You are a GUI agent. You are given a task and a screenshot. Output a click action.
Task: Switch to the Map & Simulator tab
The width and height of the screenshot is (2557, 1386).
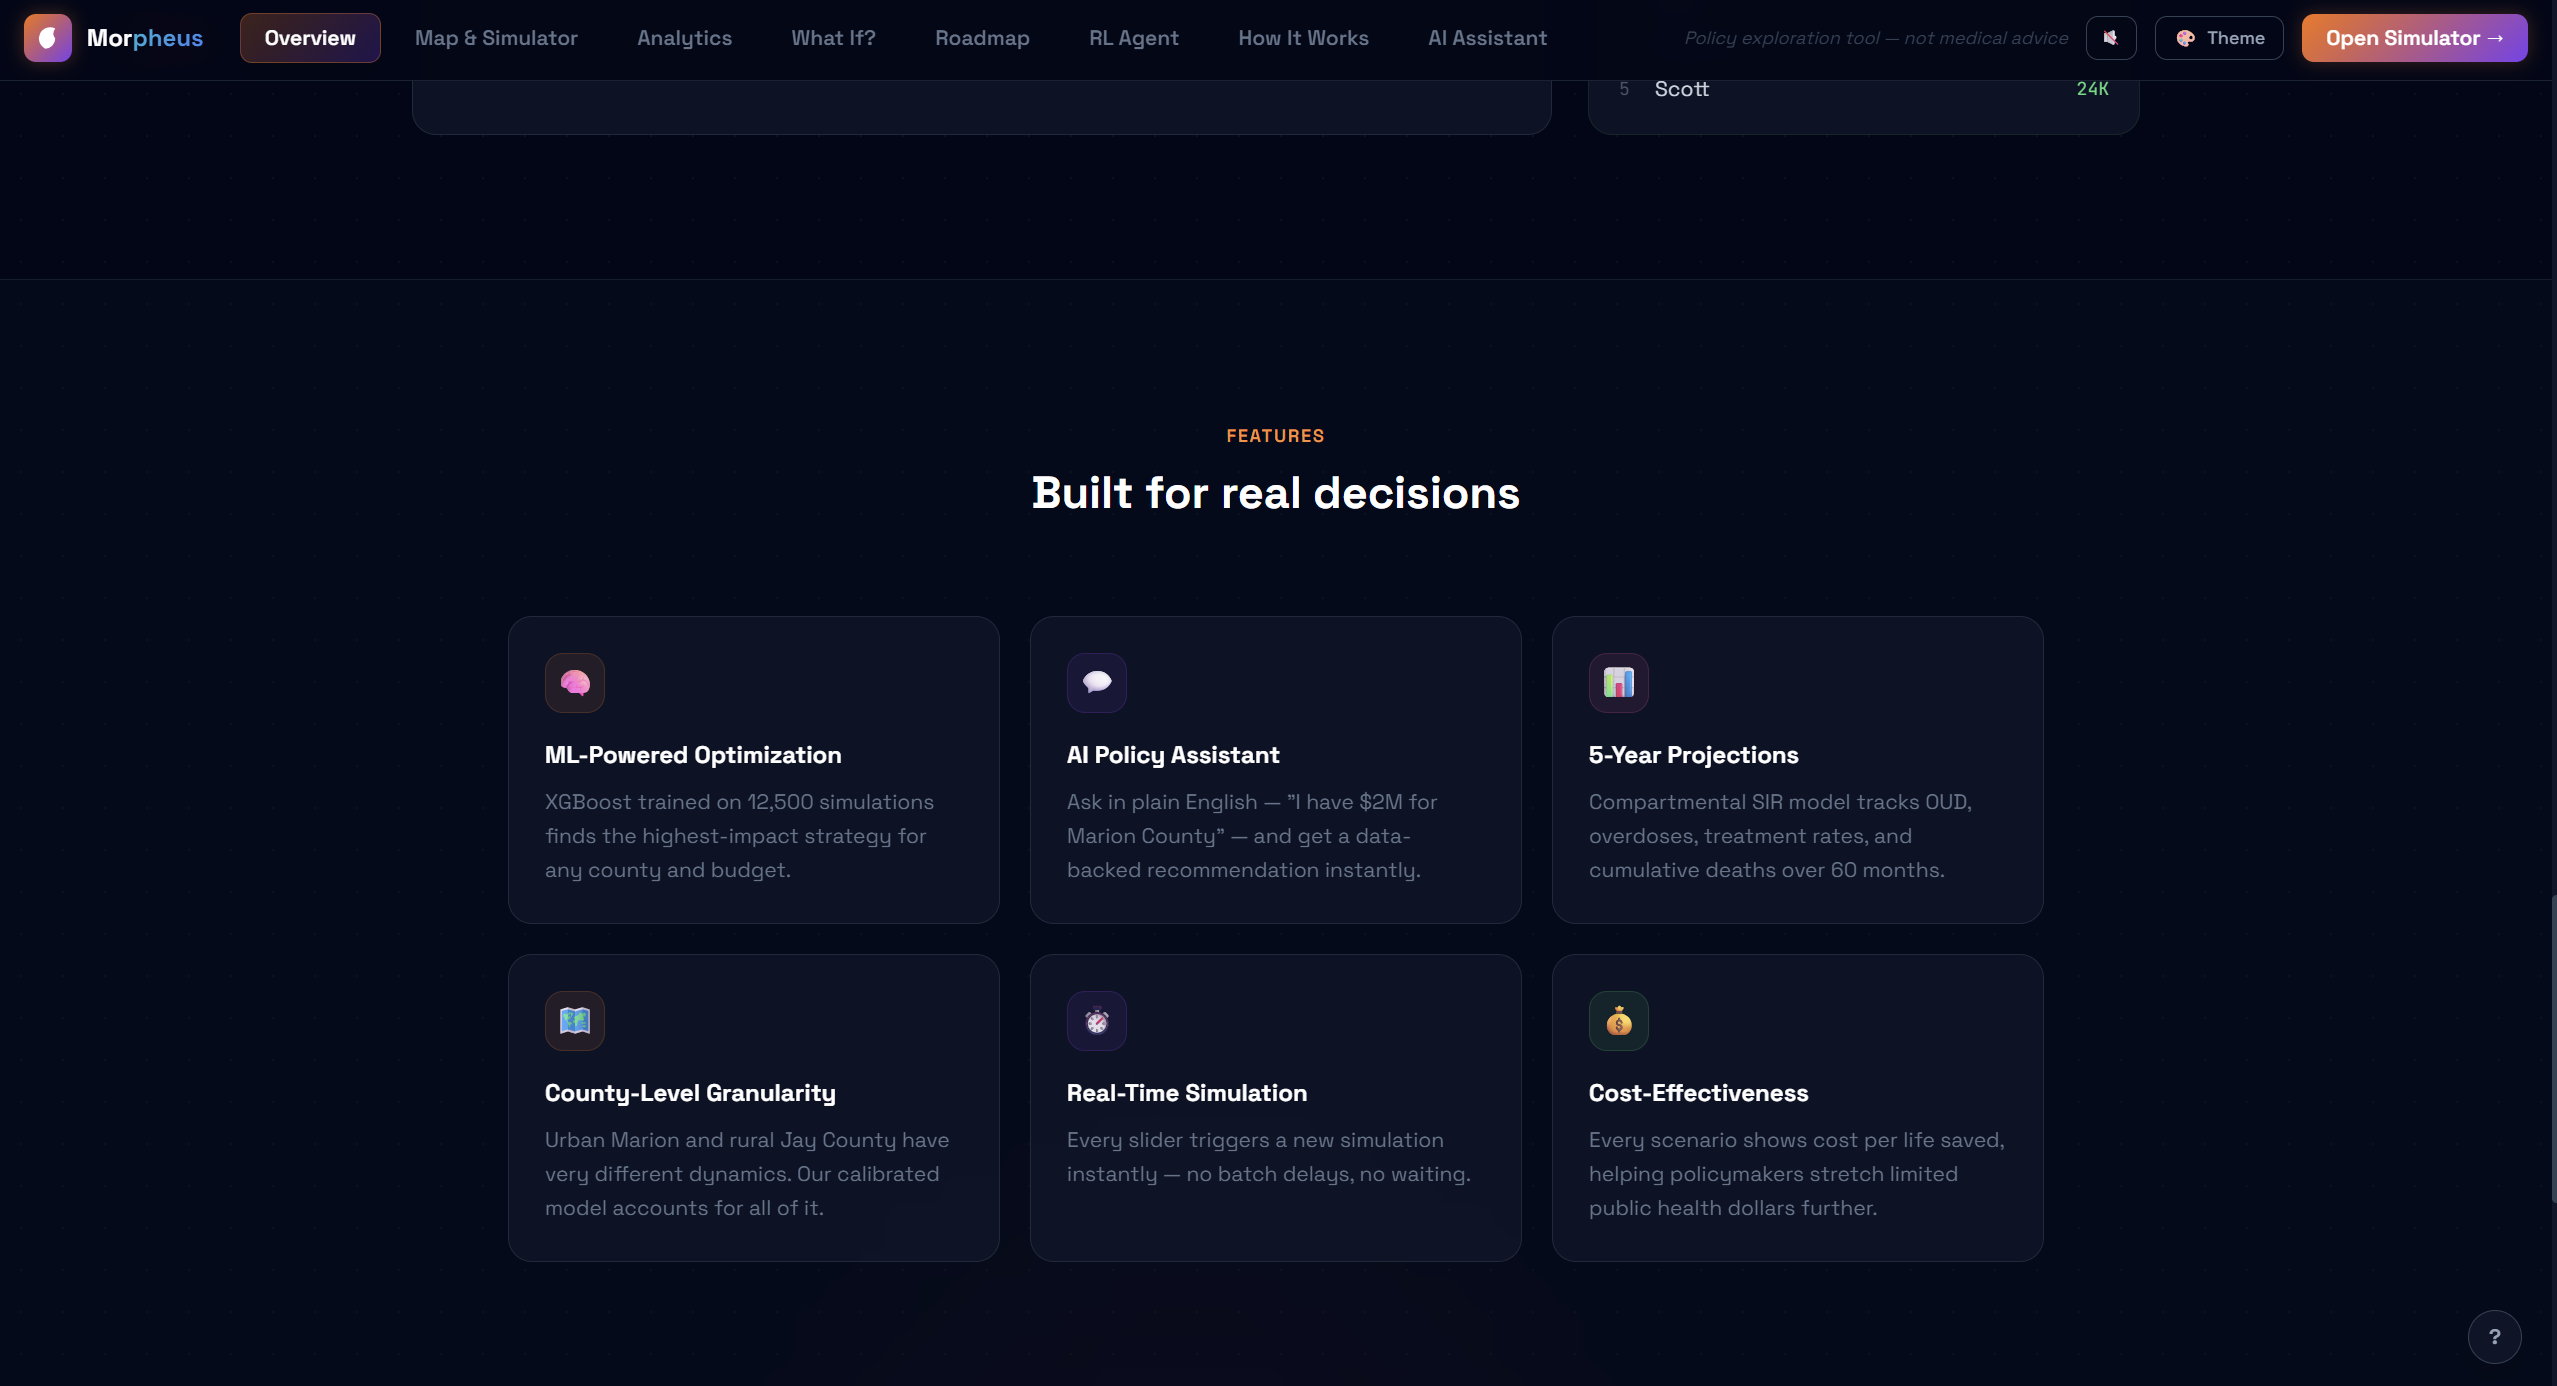pos(496,38)
